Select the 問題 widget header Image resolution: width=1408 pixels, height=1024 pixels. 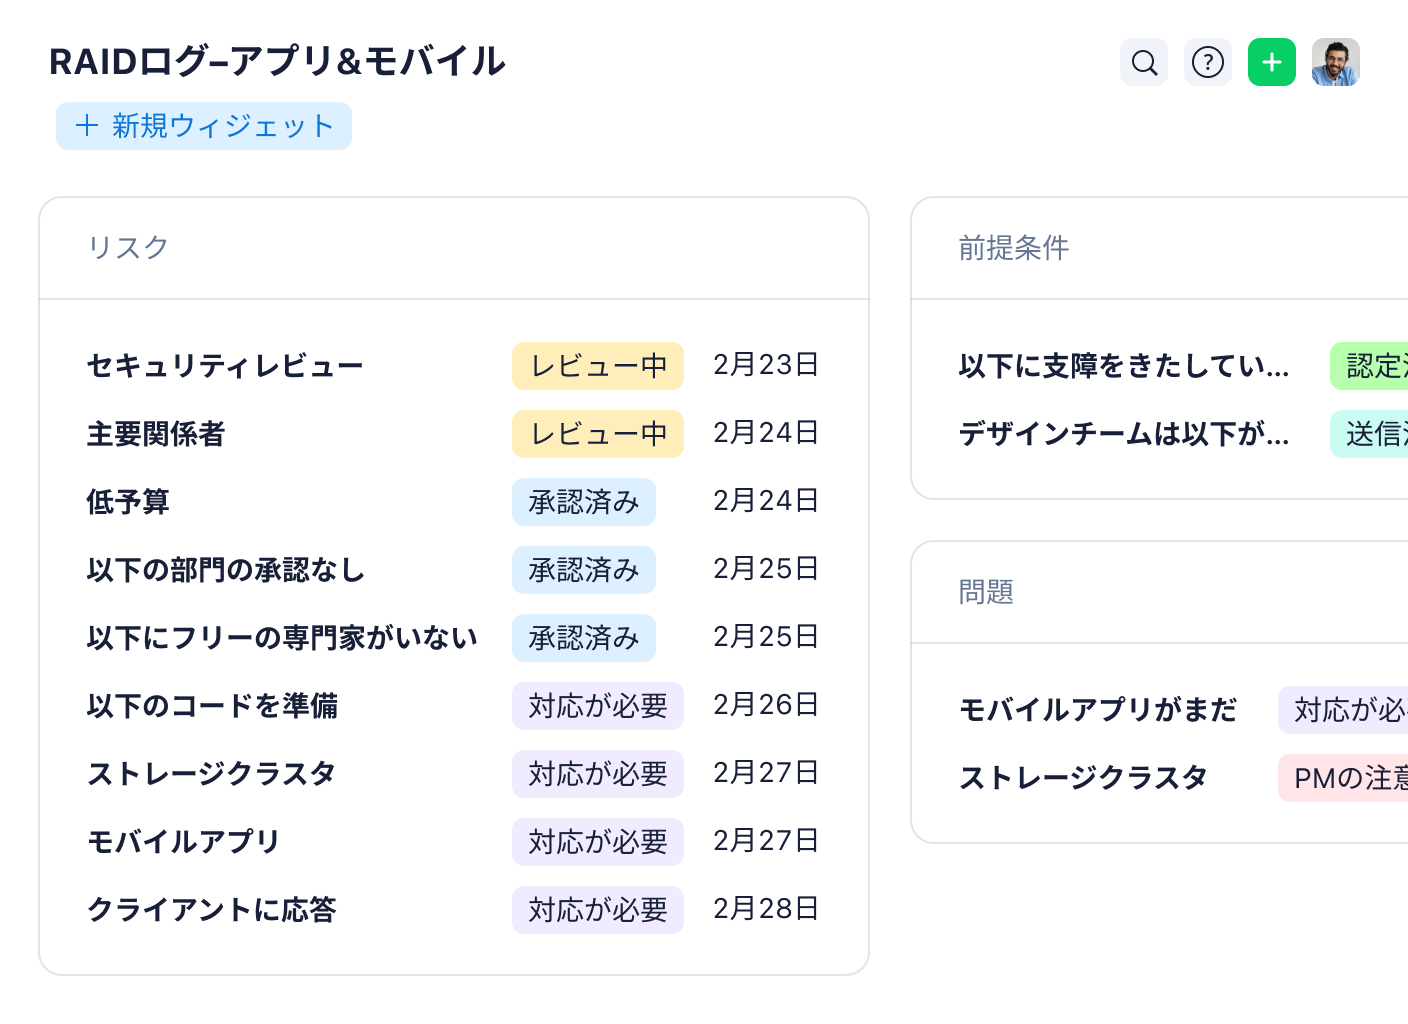tap(987, 591)
